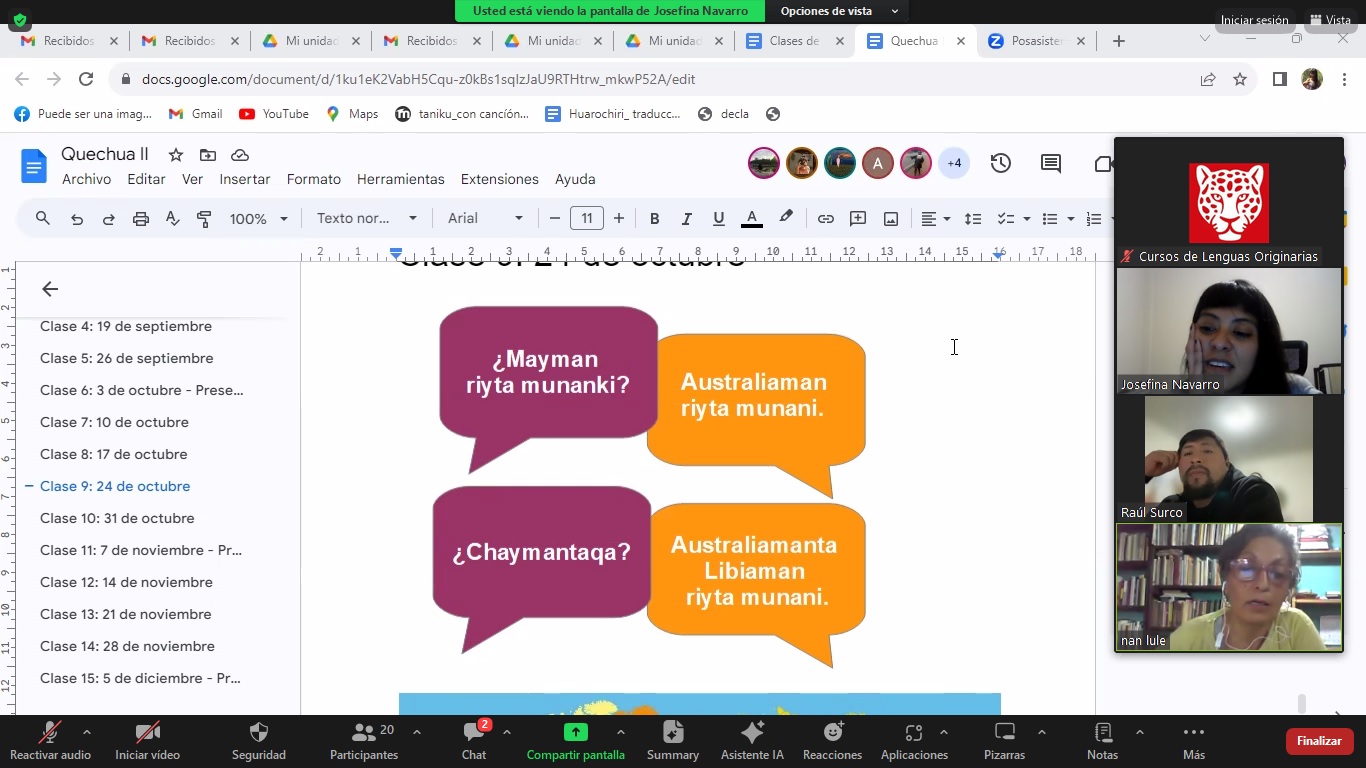
Task: Open the Arial font dropdown
Action: tap(485, 219)
